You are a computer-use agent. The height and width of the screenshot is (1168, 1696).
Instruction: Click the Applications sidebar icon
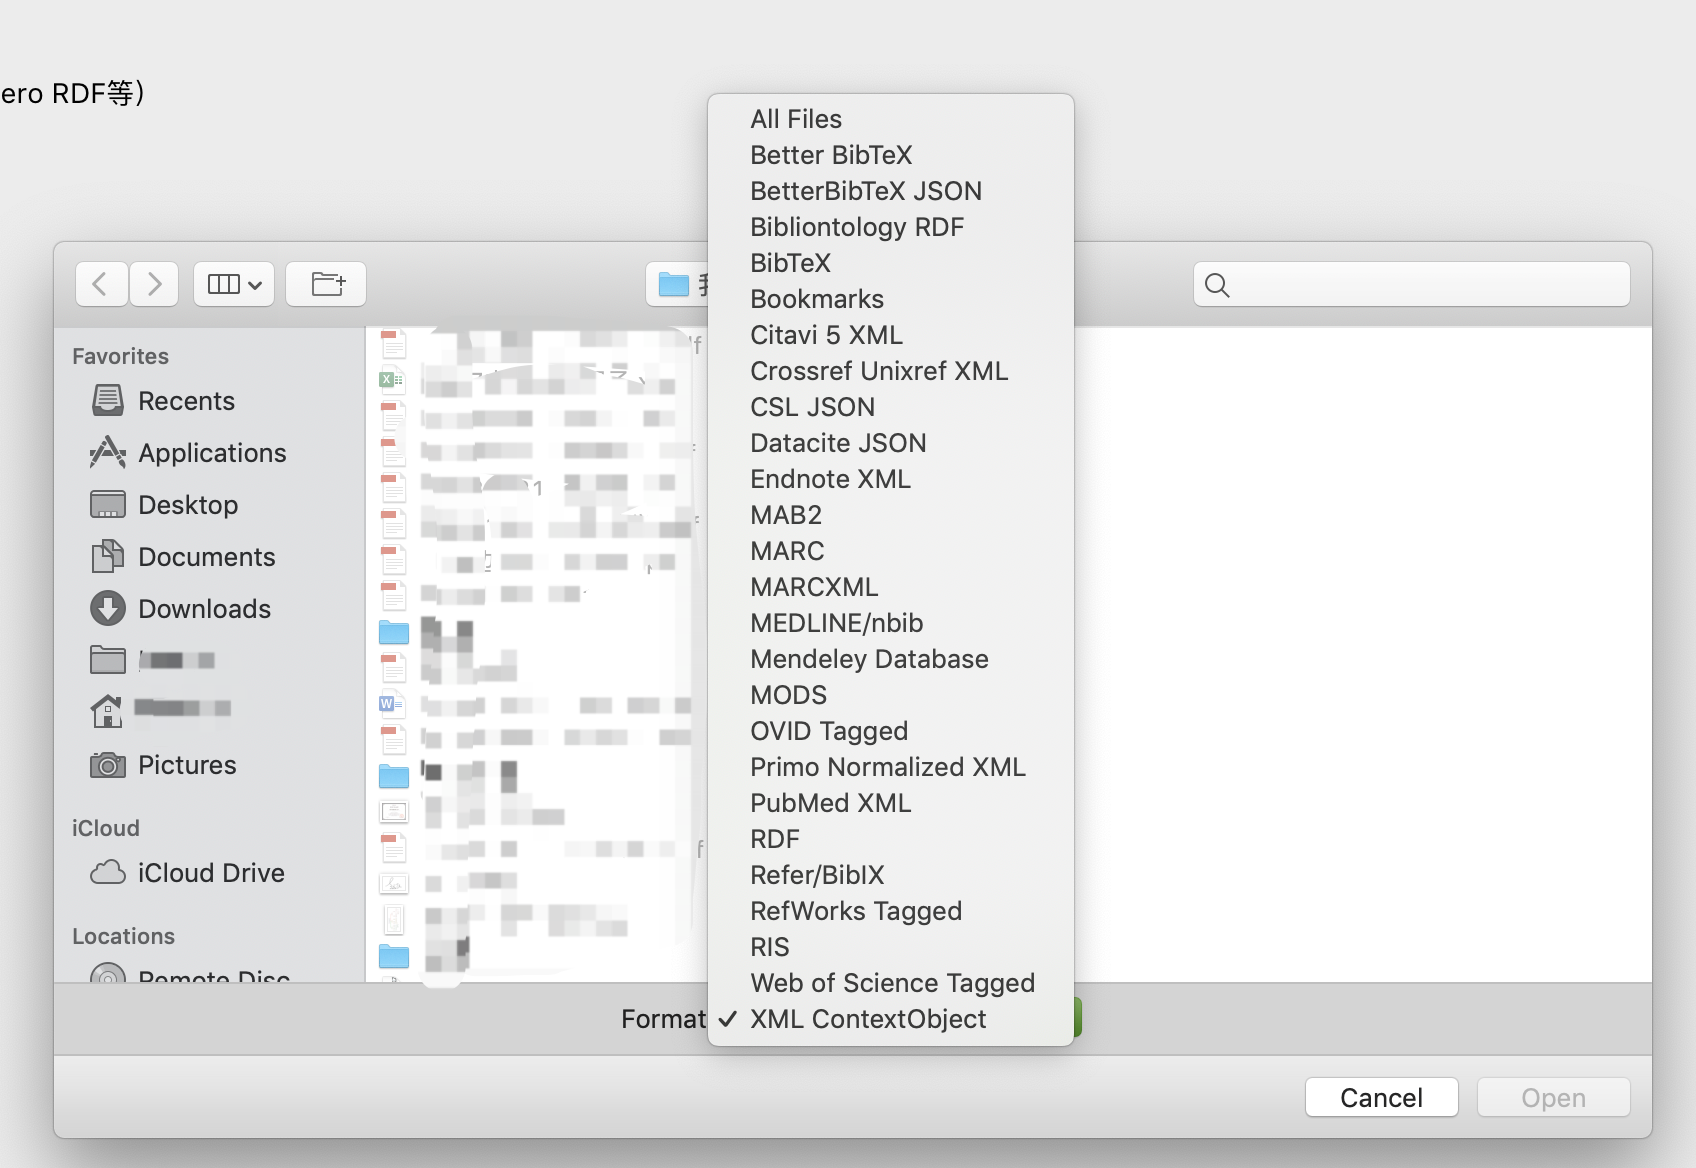(108, 453)
